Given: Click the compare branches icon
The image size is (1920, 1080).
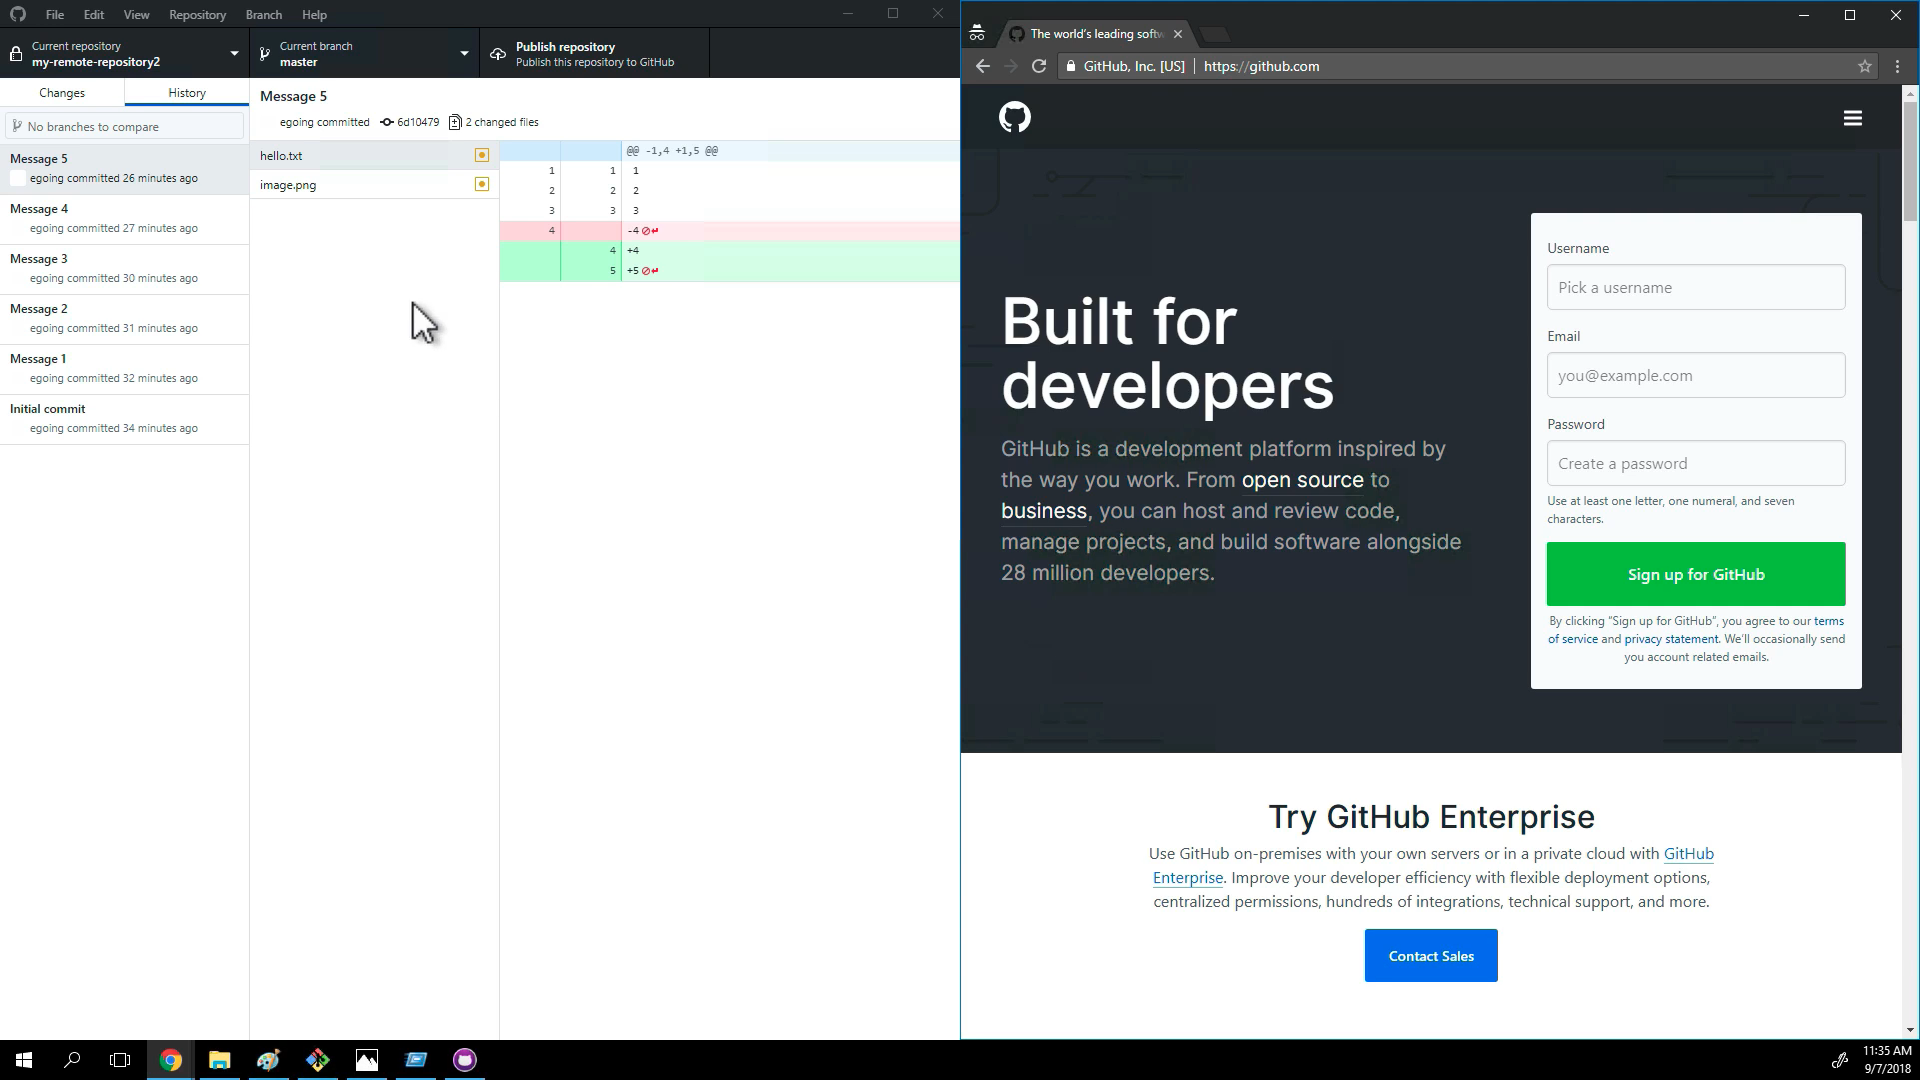Looking at the screenshot, I should point(17,125).
